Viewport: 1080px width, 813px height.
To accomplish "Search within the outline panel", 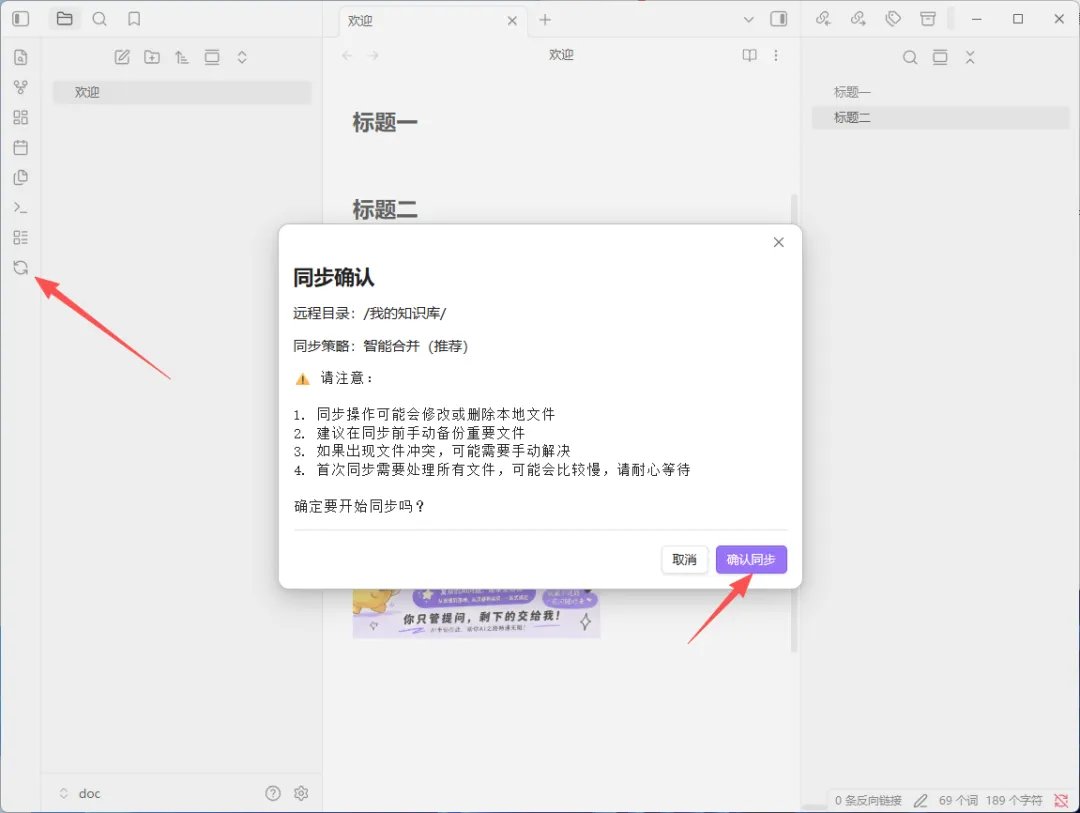I will click(x=910, y=57).
